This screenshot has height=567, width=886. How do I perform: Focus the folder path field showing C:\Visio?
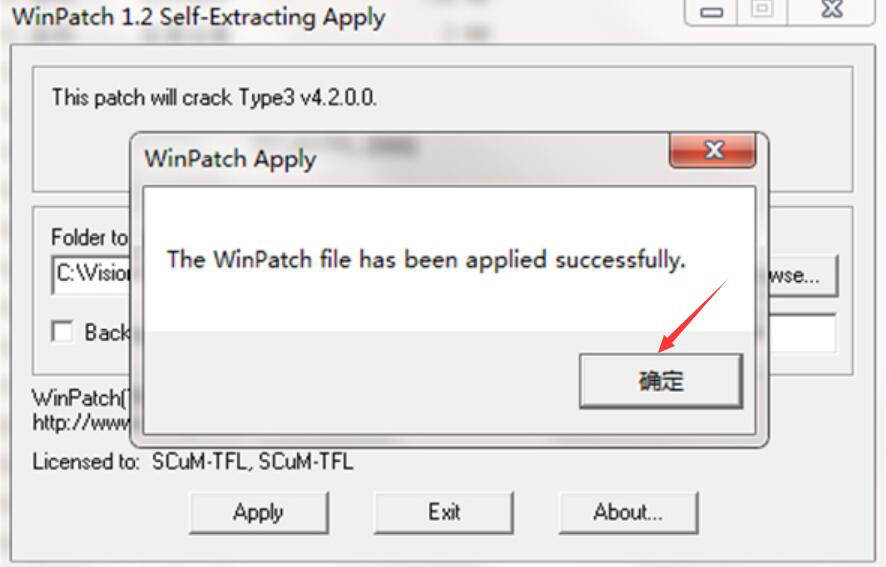tap(92, 275)
